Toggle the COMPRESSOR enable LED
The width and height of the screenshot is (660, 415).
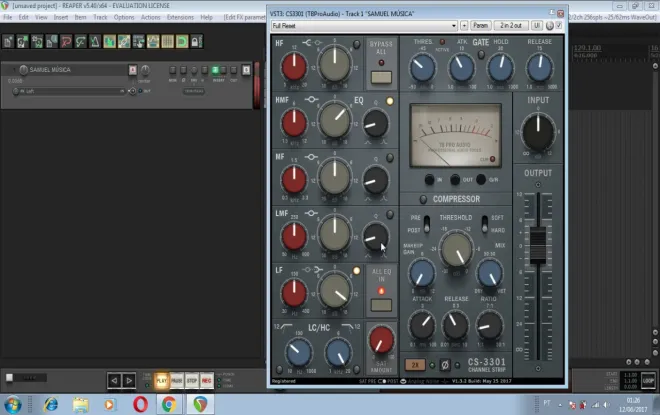coord(423,199)
